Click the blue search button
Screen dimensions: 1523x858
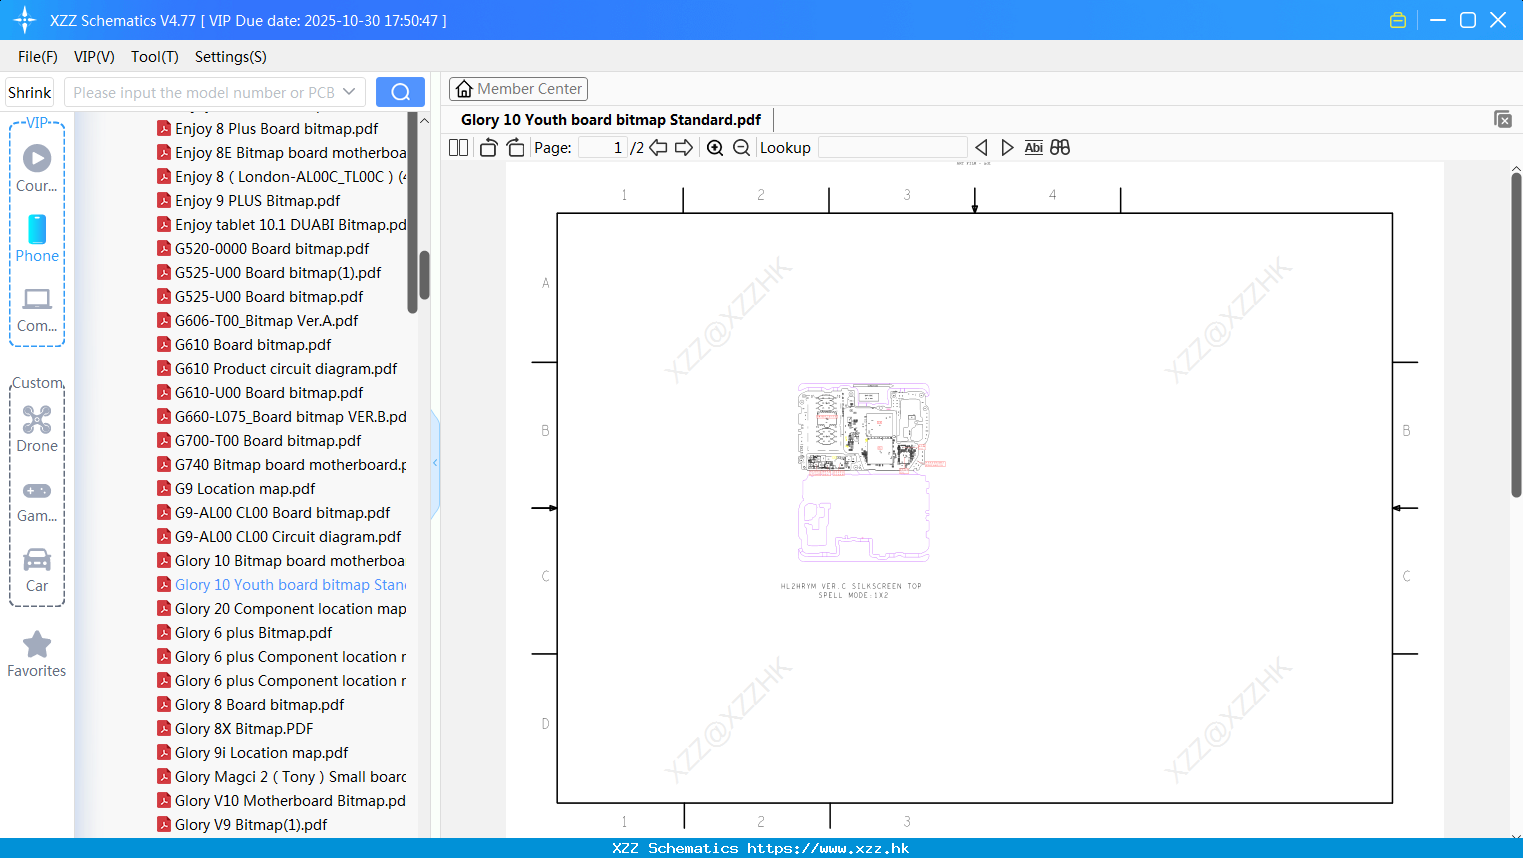400,92
